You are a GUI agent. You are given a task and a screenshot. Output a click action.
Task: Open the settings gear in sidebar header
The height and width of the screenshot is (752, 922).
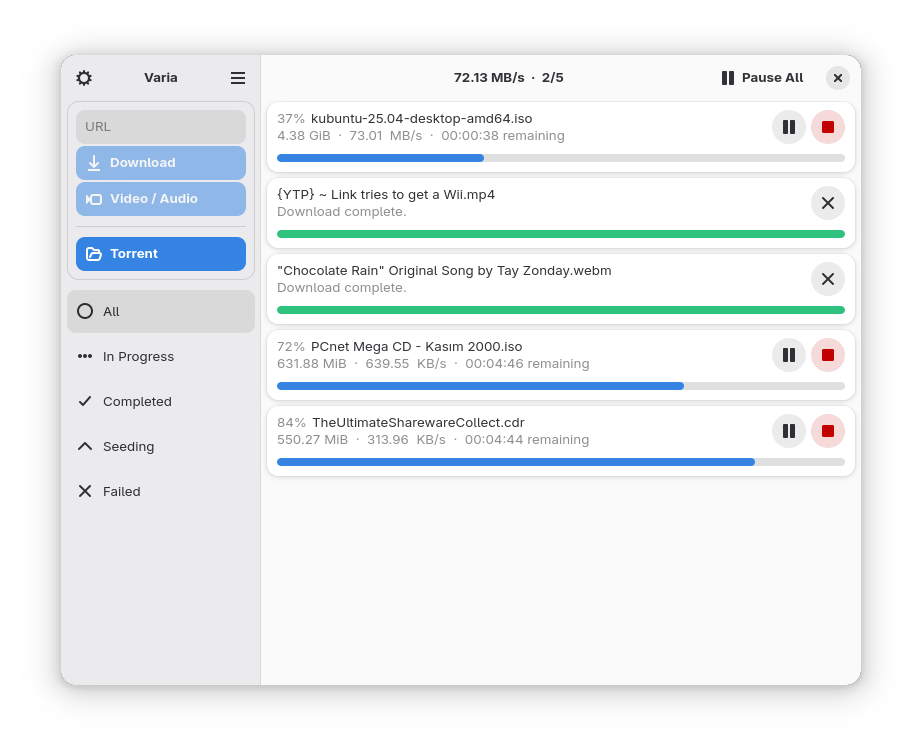click(x=84, y=78)
